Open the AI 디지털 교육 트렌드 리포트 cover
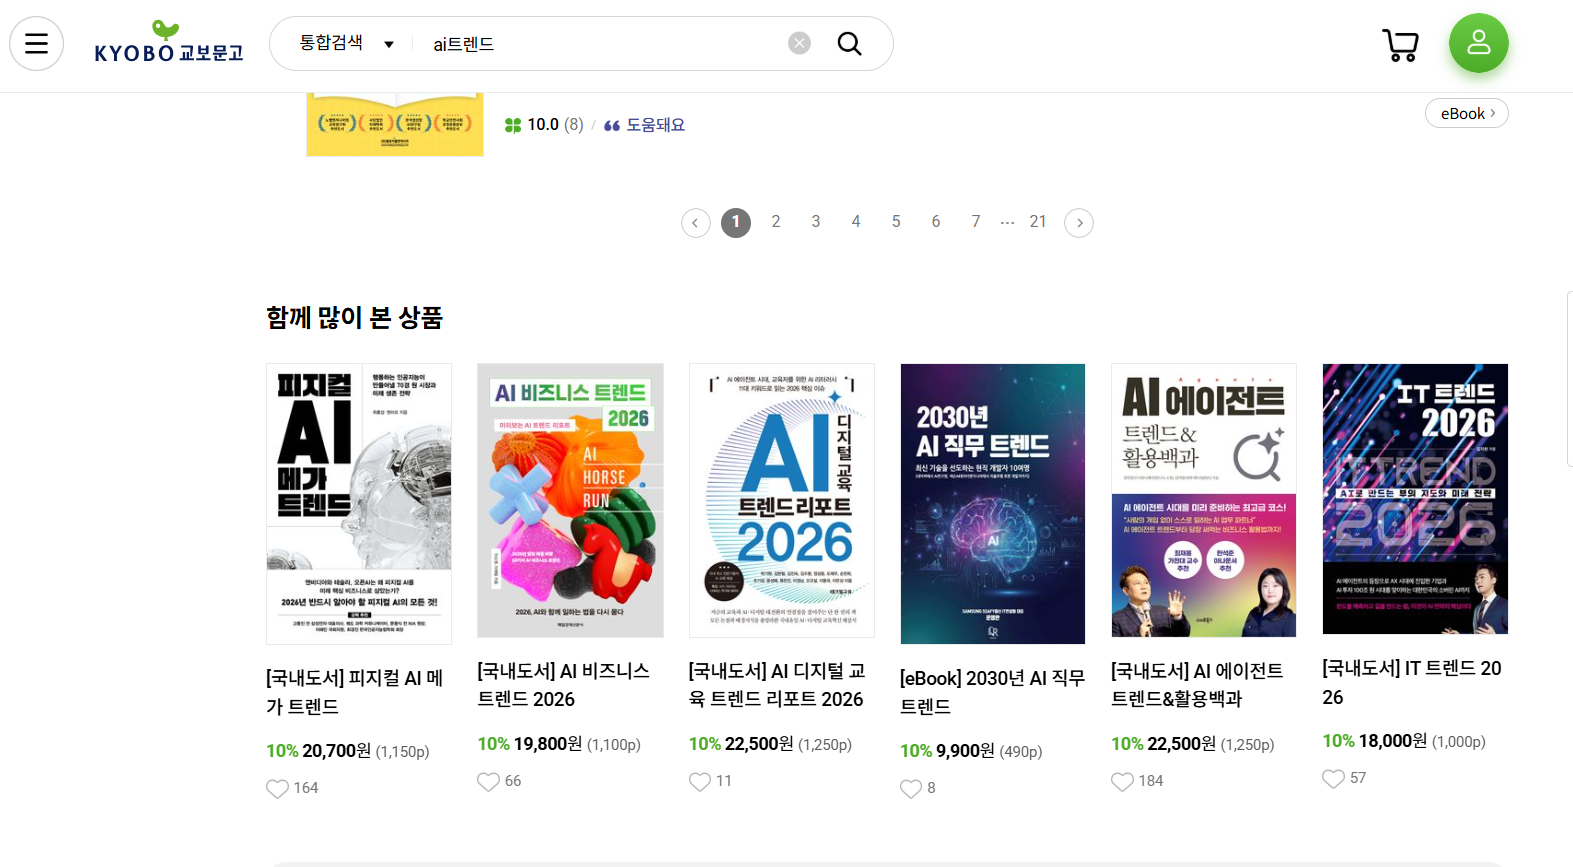This screenshot has height=867, width=1573. (782, 500)
